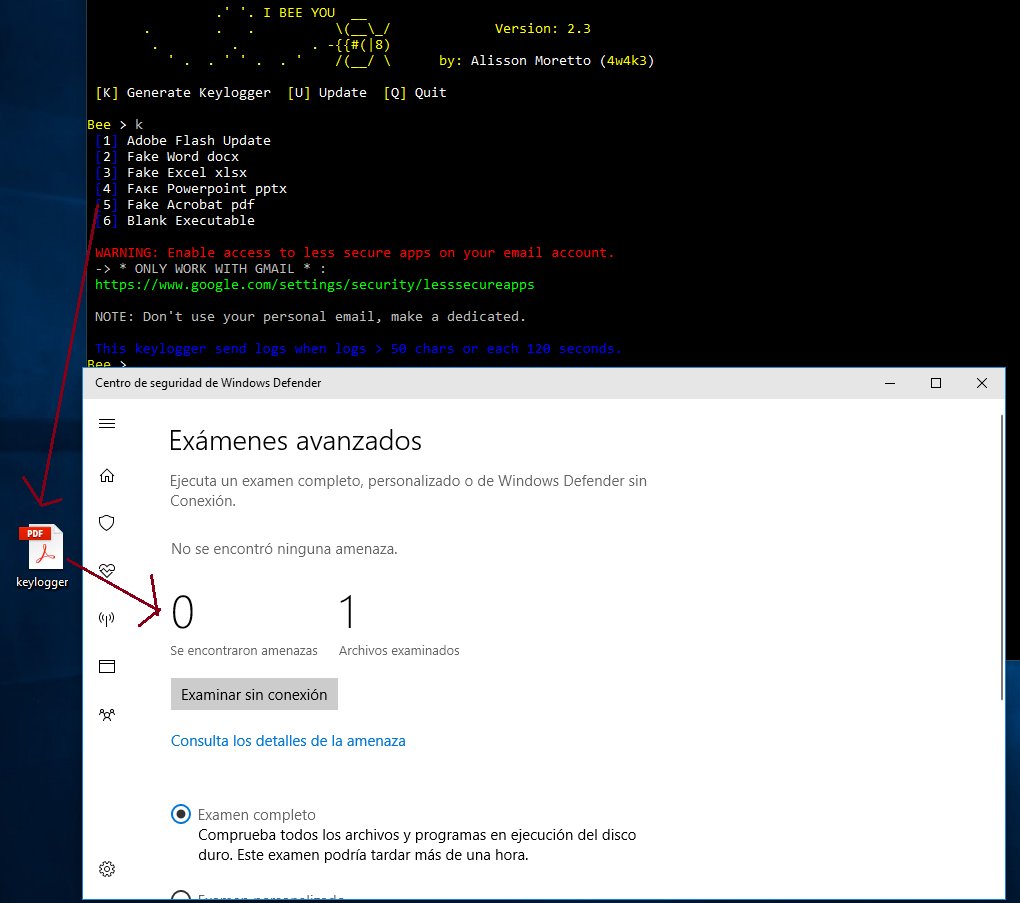
Task: Open Family options icon
Action: [x=107, y=714]
